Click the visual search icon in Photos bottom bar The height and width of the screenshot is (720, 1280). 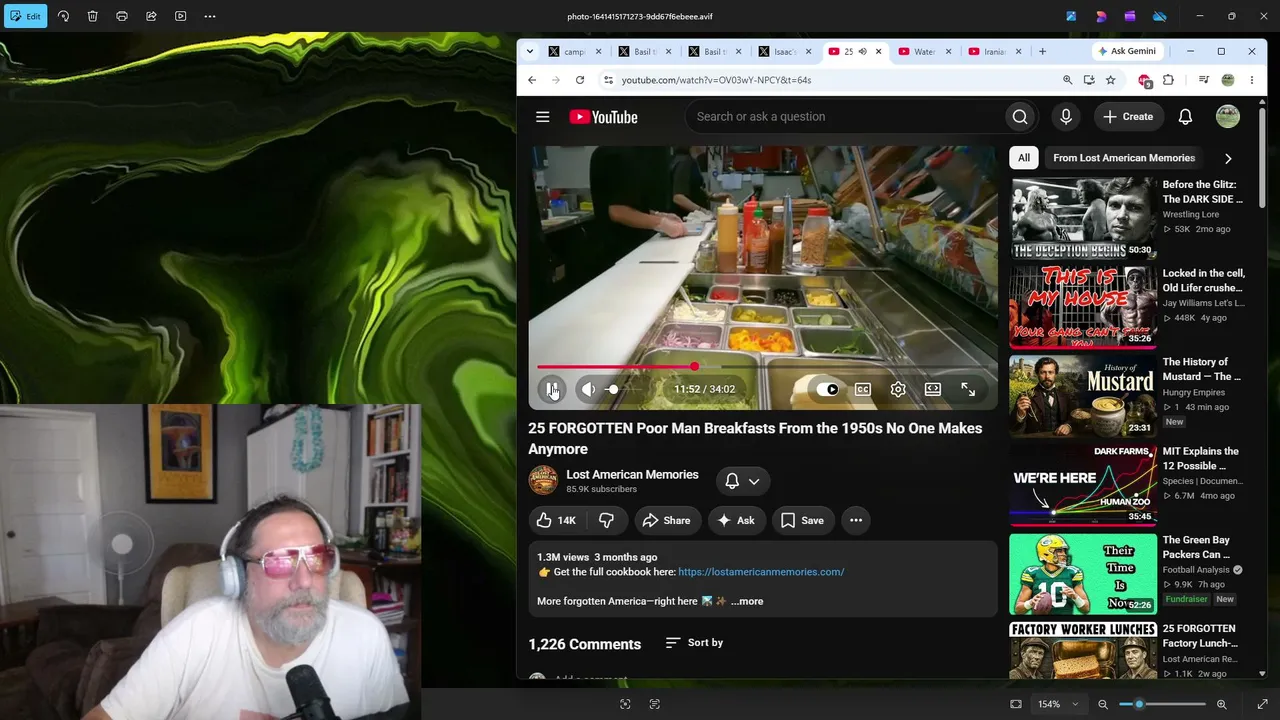tap(625, 704)
